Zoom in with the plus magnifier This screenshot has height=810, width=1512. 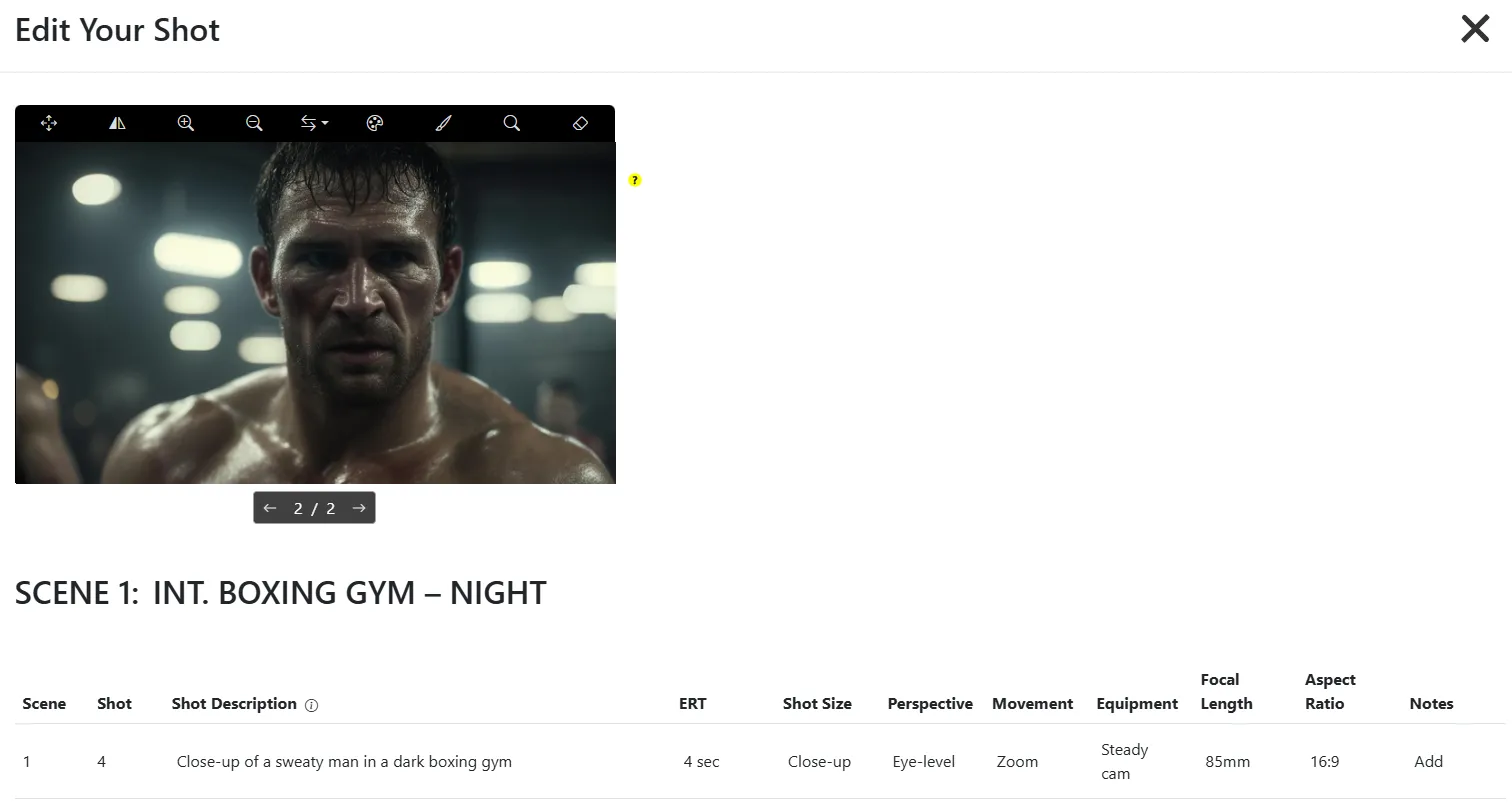(185, 123)
